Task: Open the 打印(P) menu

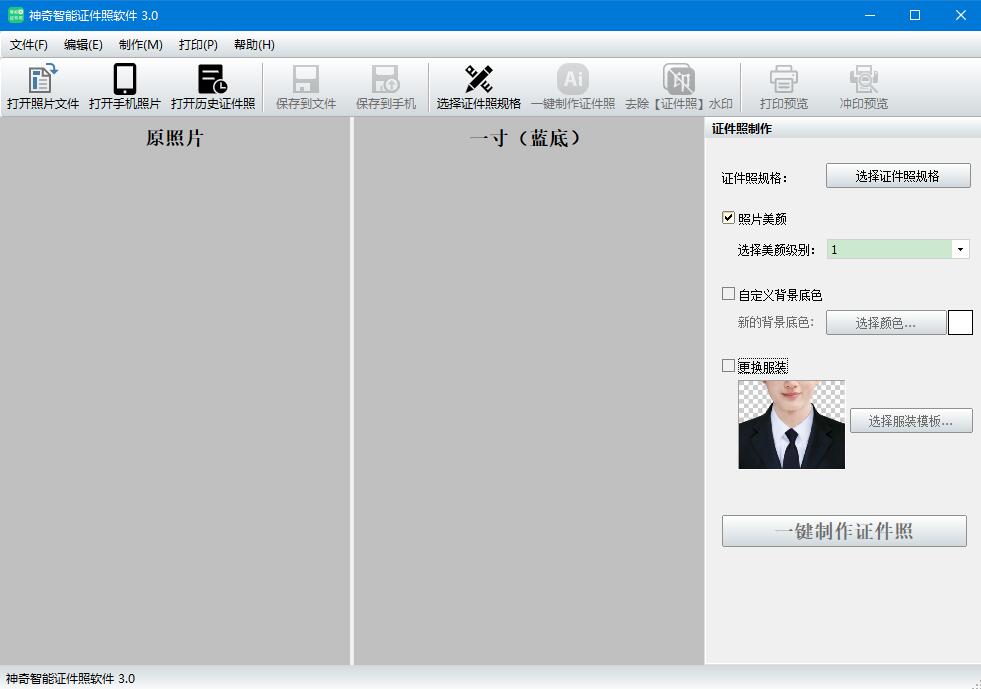Action: coord(198,44)
